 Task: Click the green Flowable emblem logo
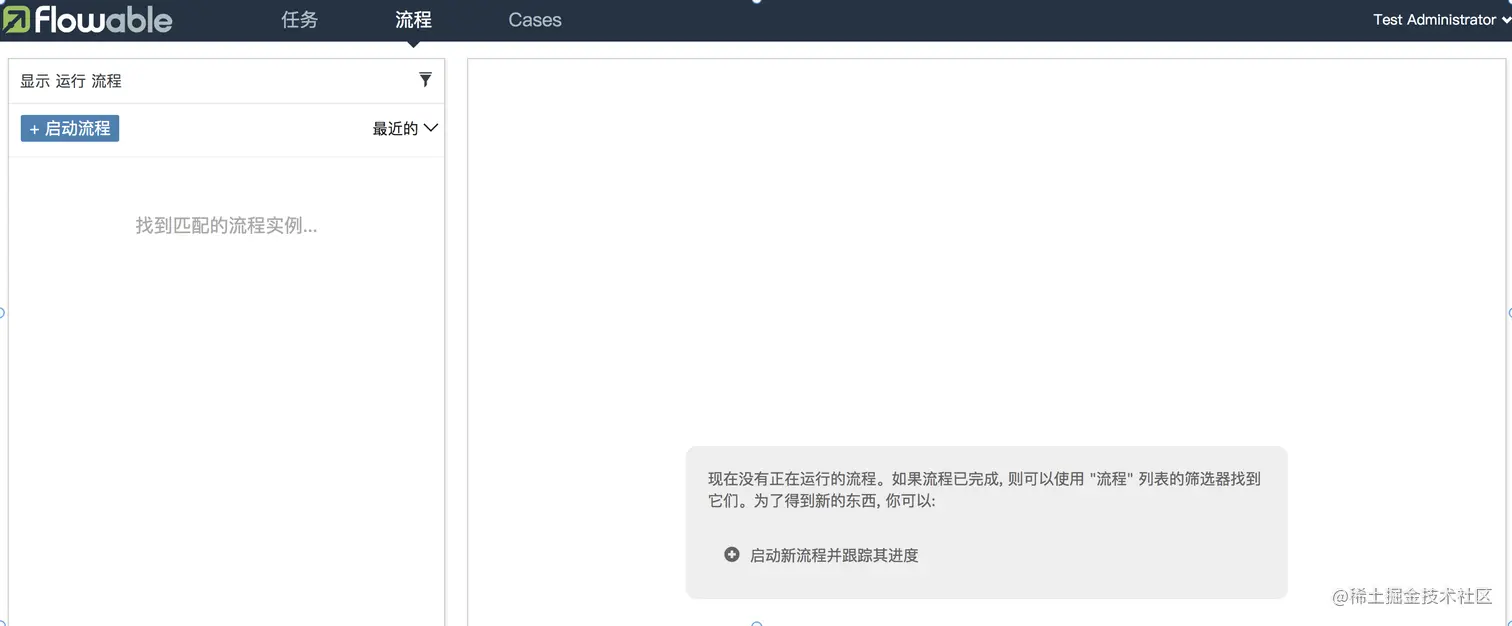tap(17, 18)
